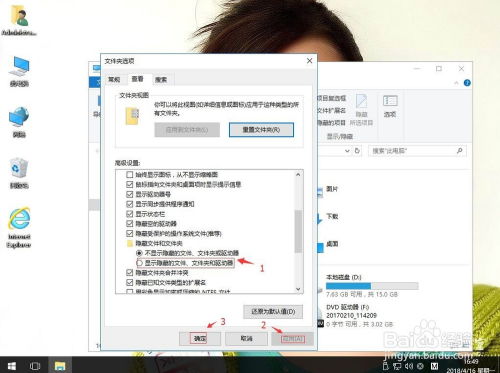Click the network icon in system tray
This screenshot has width=500, height=373.
pyautogui.click(x=397, y=366)
